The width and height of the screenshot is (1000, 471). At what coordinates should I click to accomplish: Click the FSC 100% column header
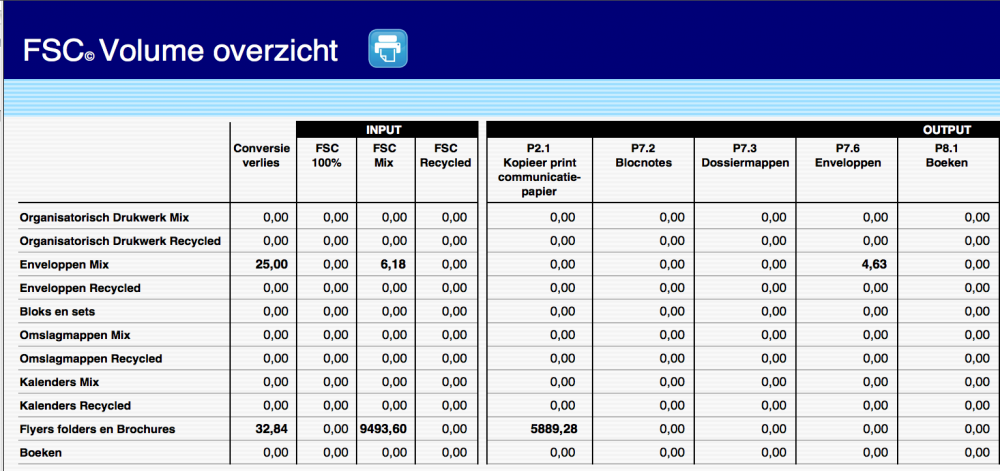[326, 155]
